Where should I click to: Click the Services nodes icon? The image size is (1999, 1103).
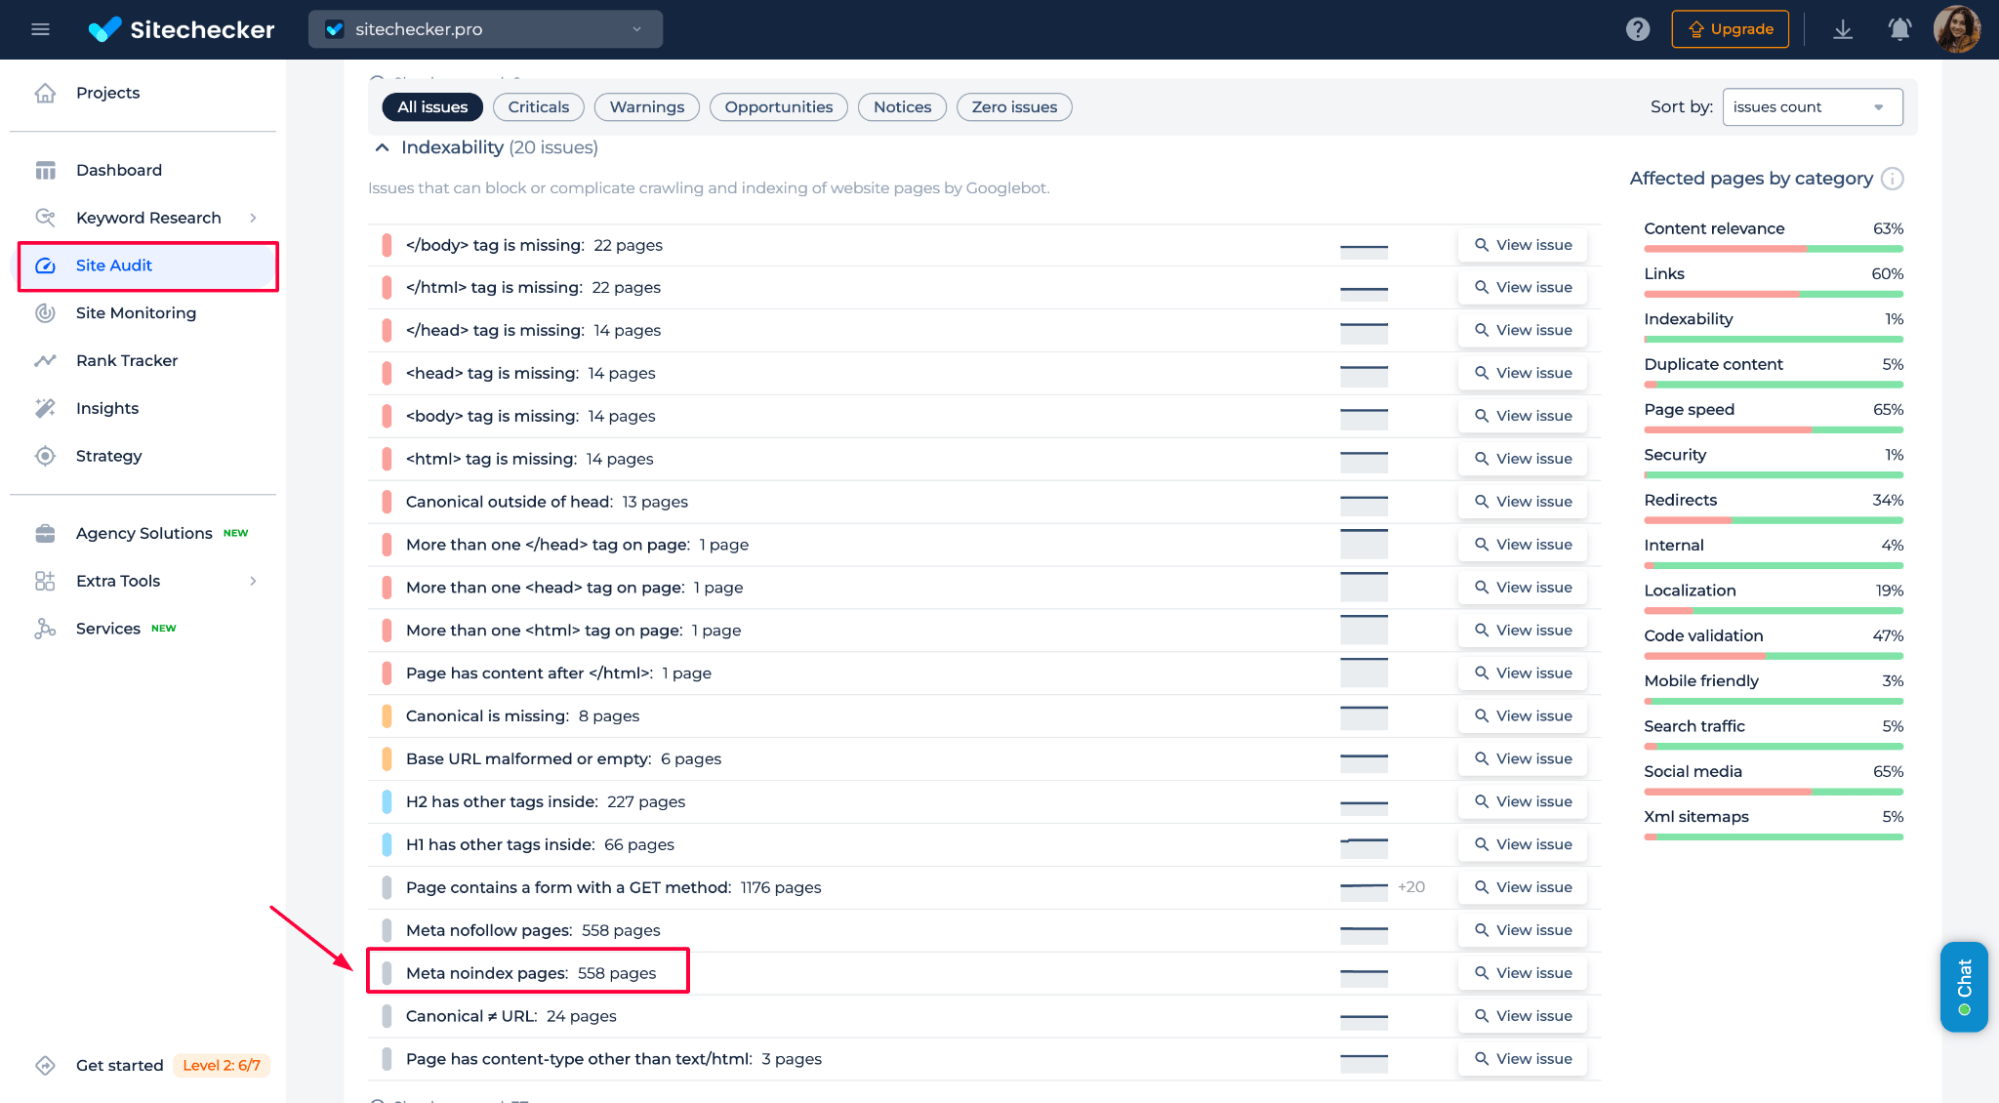click(x=45, y=628)
